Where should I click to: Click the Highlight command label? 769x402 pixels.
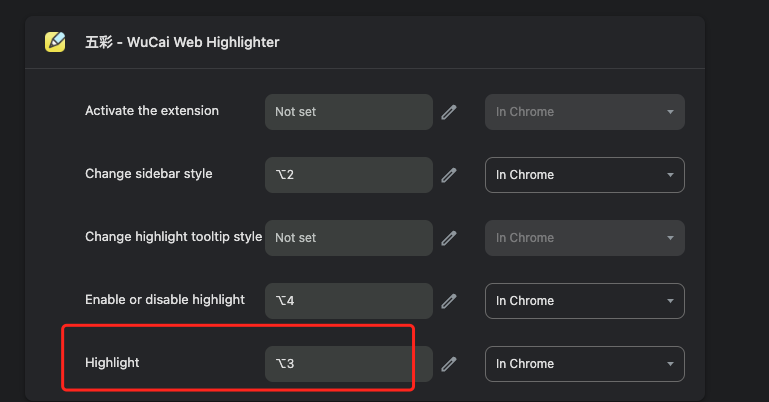click(x=112, y=363)
